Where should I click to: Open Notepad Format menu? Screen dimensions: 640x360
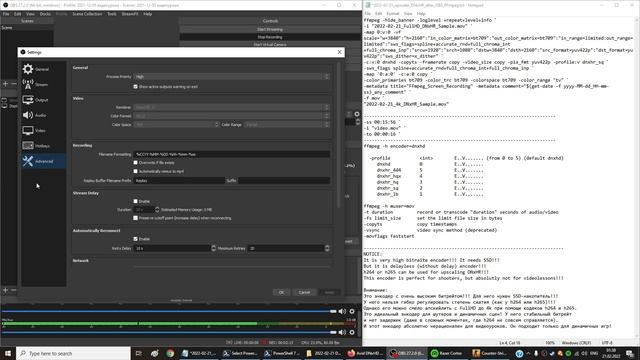[x=393, y=13]
